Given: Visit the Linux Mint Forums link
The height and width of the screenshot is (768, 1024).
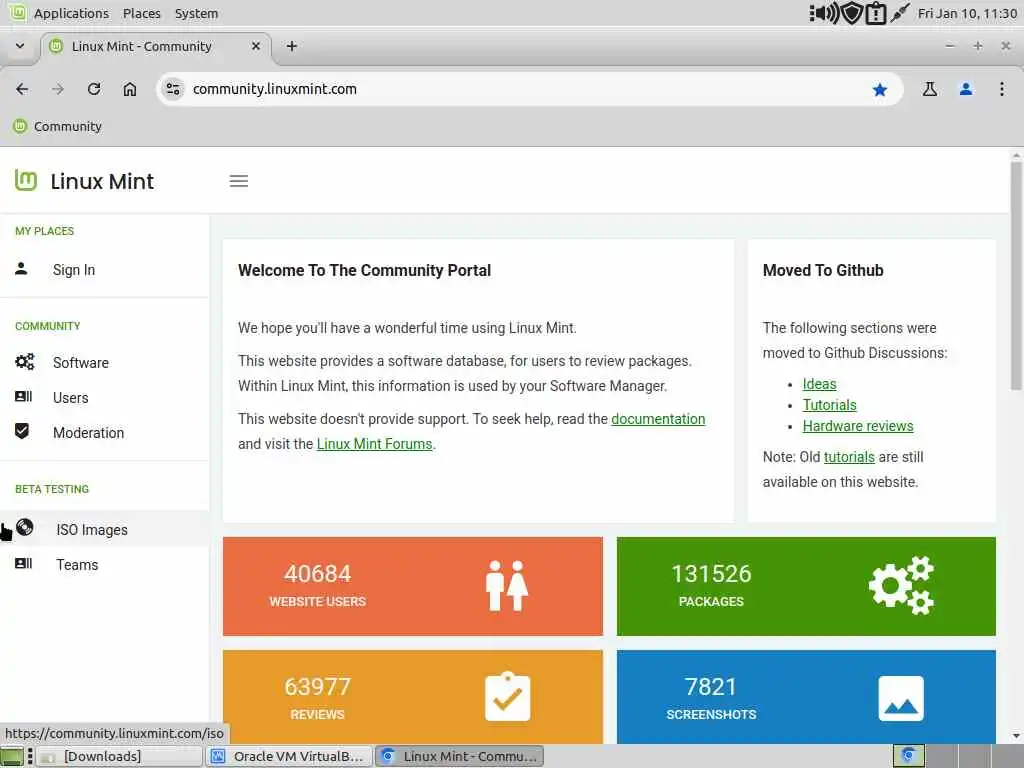Looking at the screenshot, I should (x=374, y=444).
